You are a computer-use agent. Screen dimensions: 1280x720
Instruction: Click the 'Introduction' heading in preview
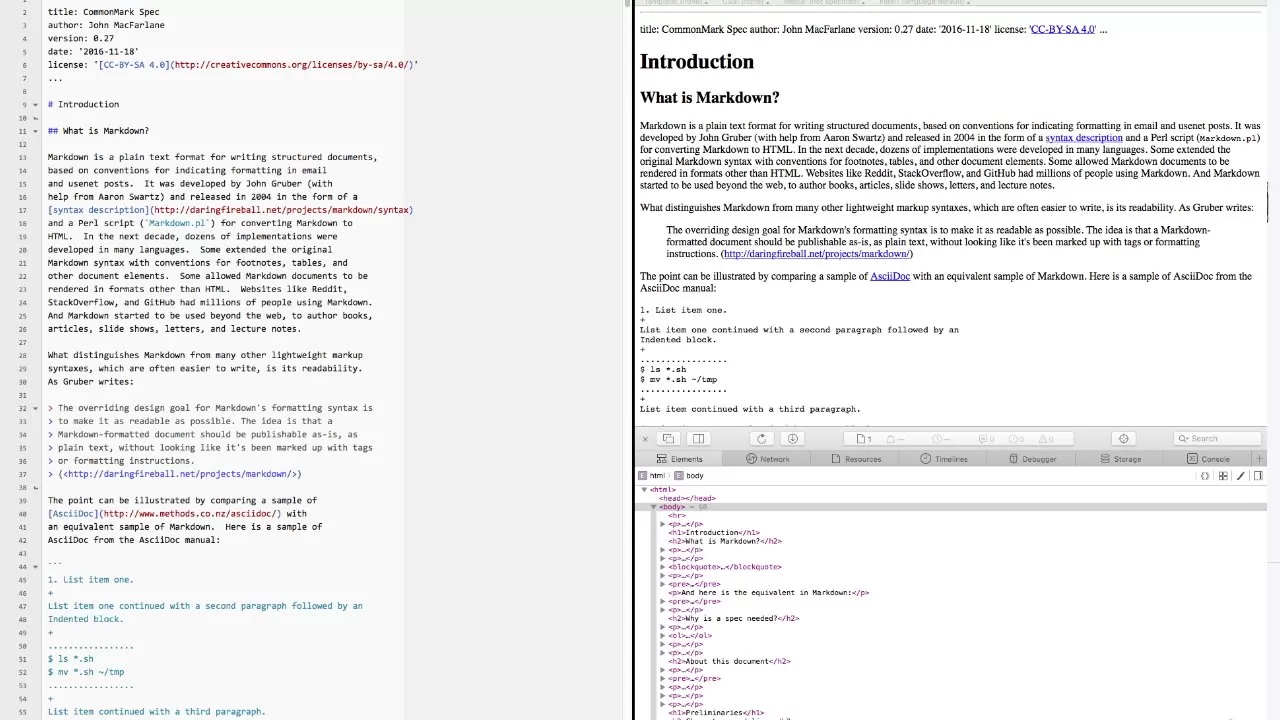[697, 61]
